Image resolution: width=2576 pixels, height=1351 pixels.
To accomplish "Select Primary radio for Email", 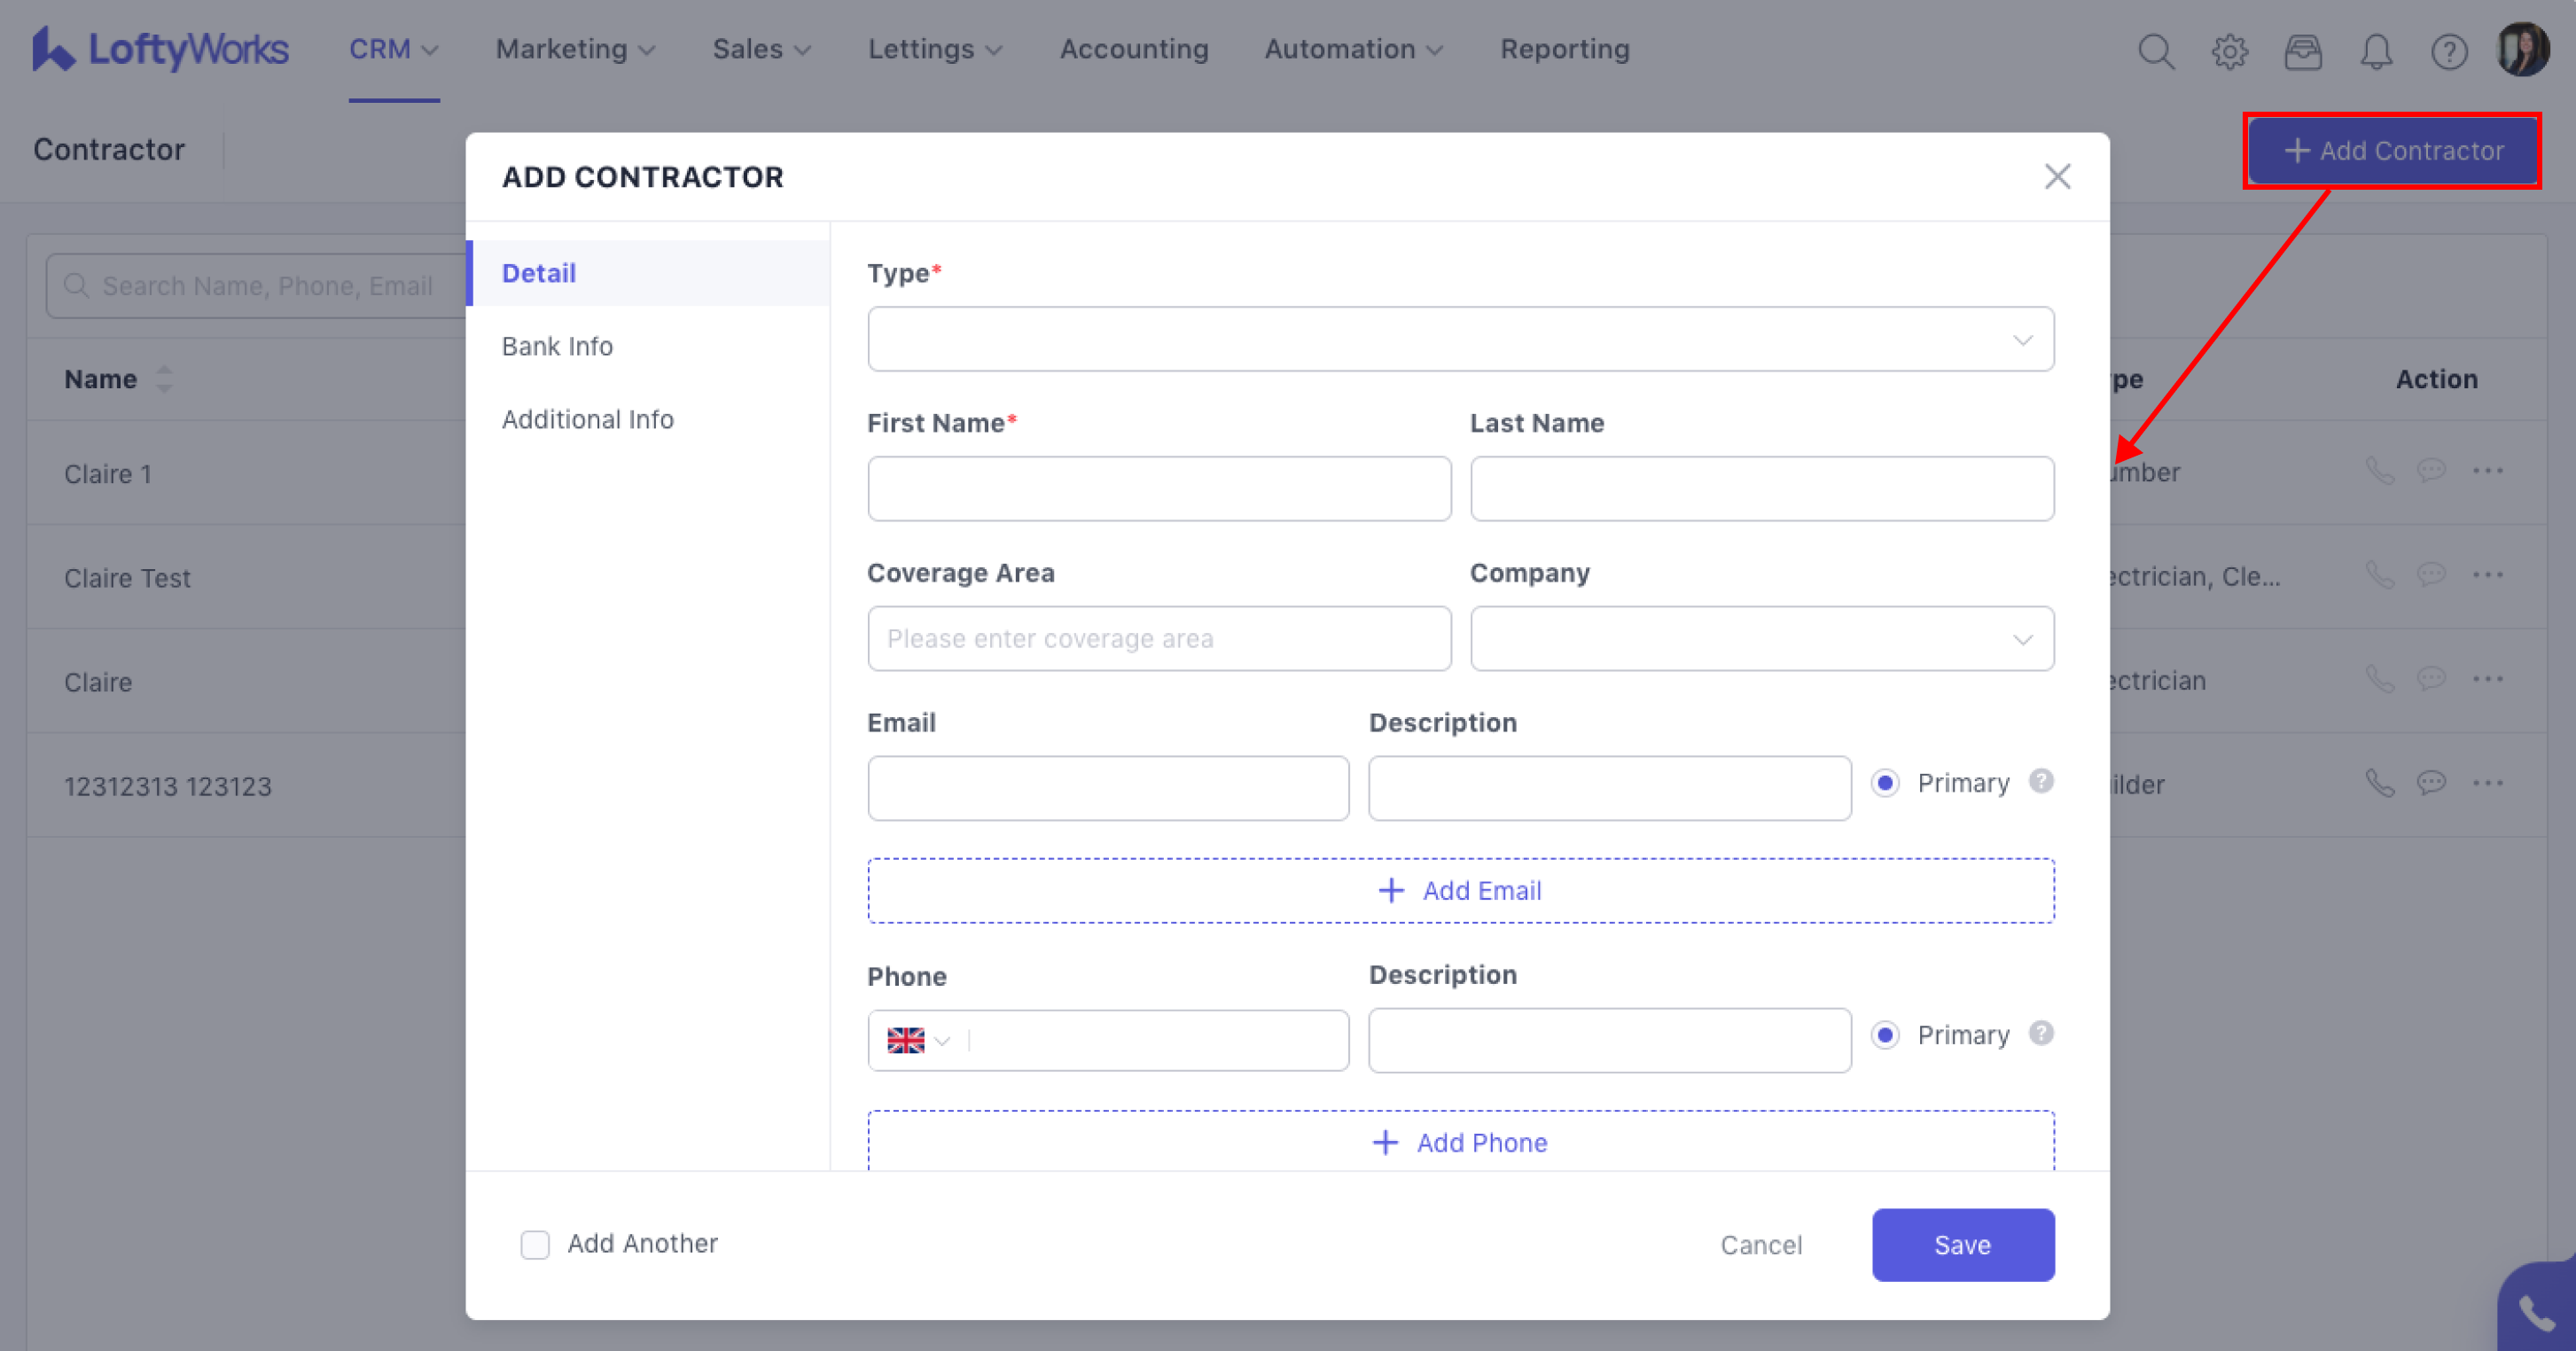I will click(1885, 783).
